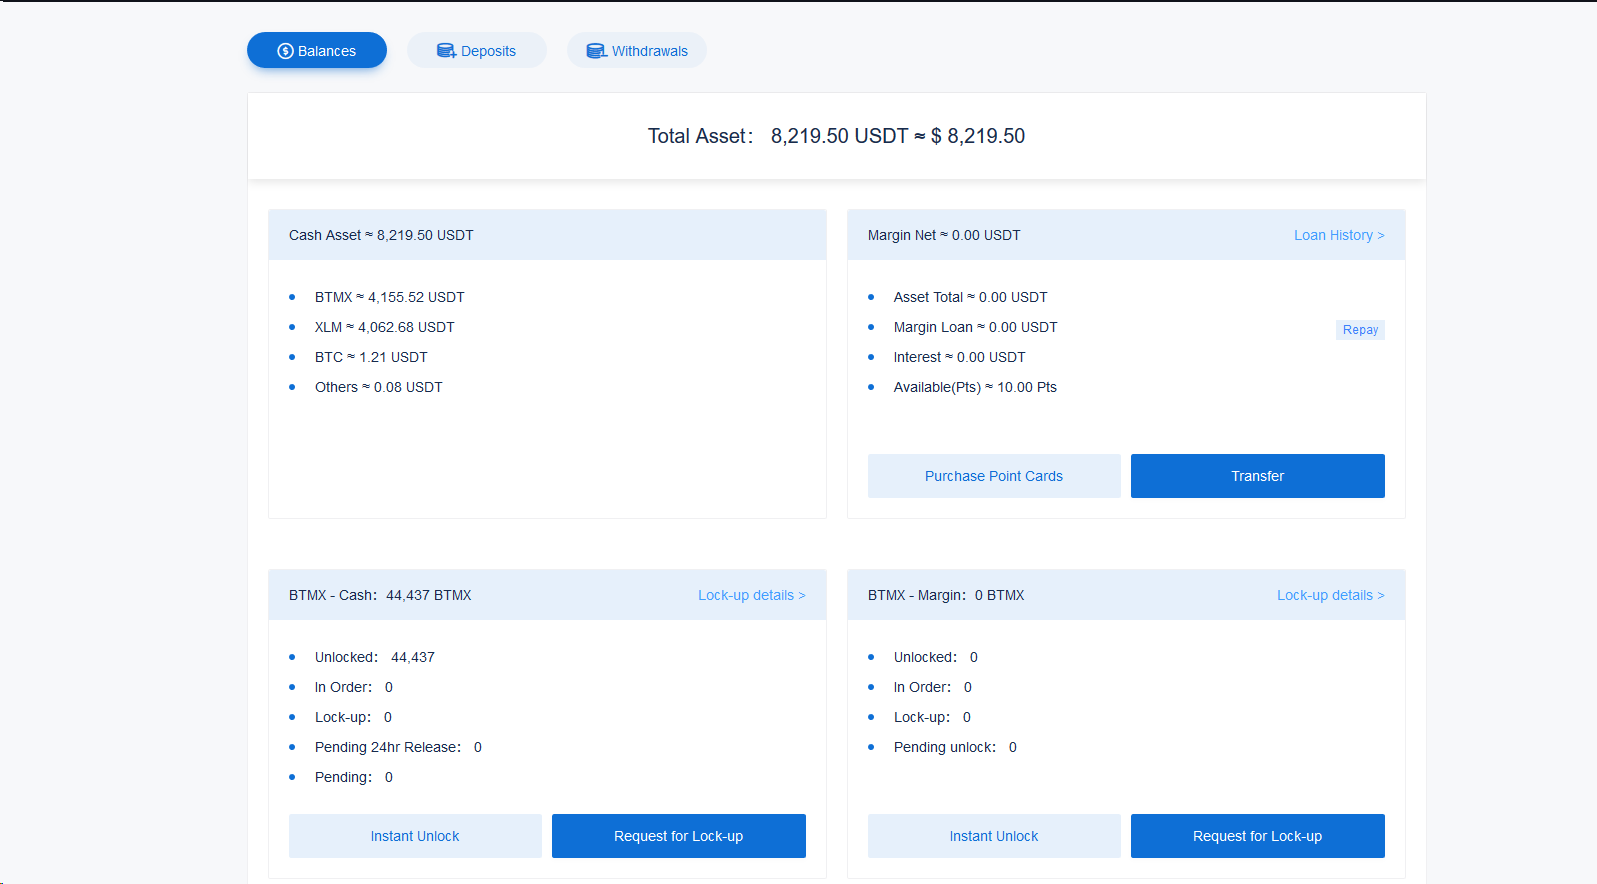Open the Loan History link

(1339, 235)
